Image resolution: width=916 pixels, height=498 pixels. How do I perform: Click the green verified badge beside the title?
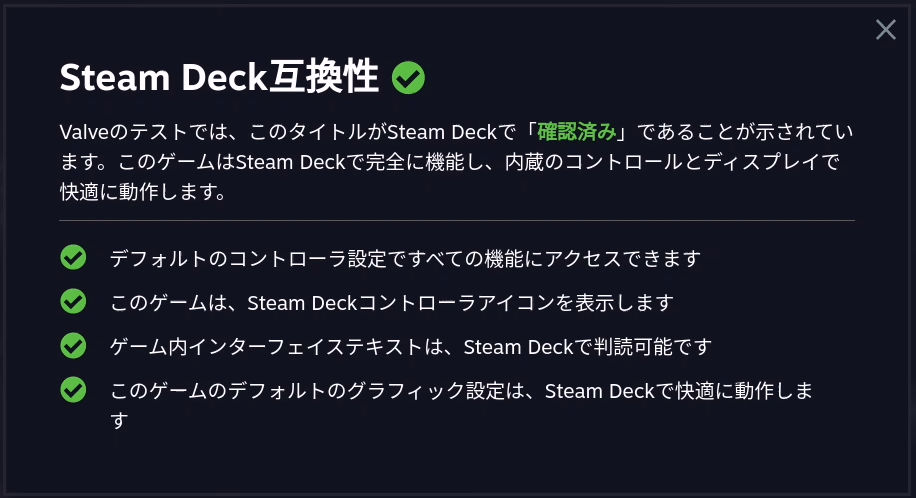[x=408, y=78]
